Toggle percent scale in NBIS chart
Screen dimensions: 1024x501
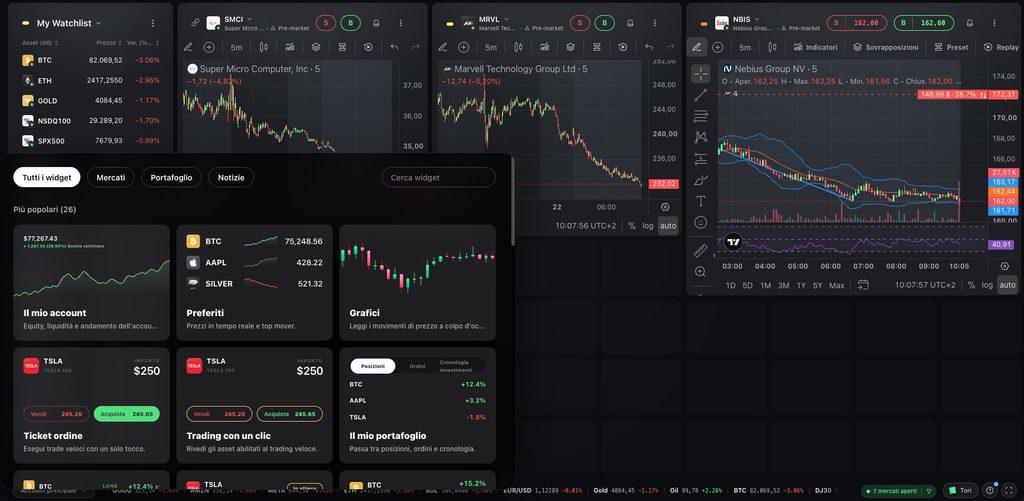coord(971,285)
